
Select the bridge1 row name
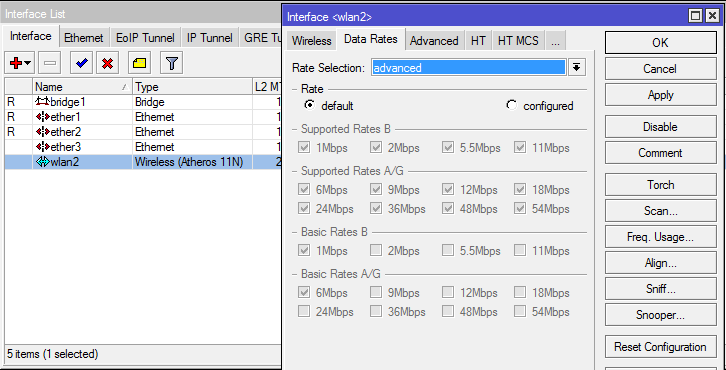coord(68,102)
